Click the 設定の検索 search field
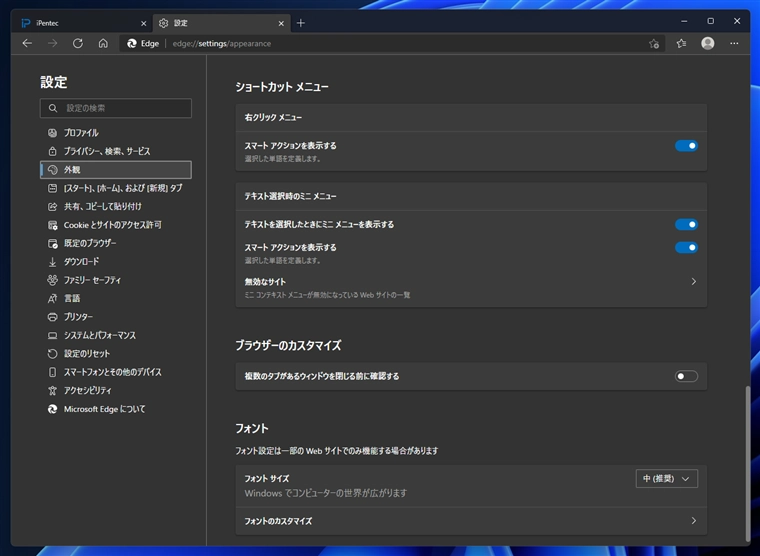 pos(116,108)
